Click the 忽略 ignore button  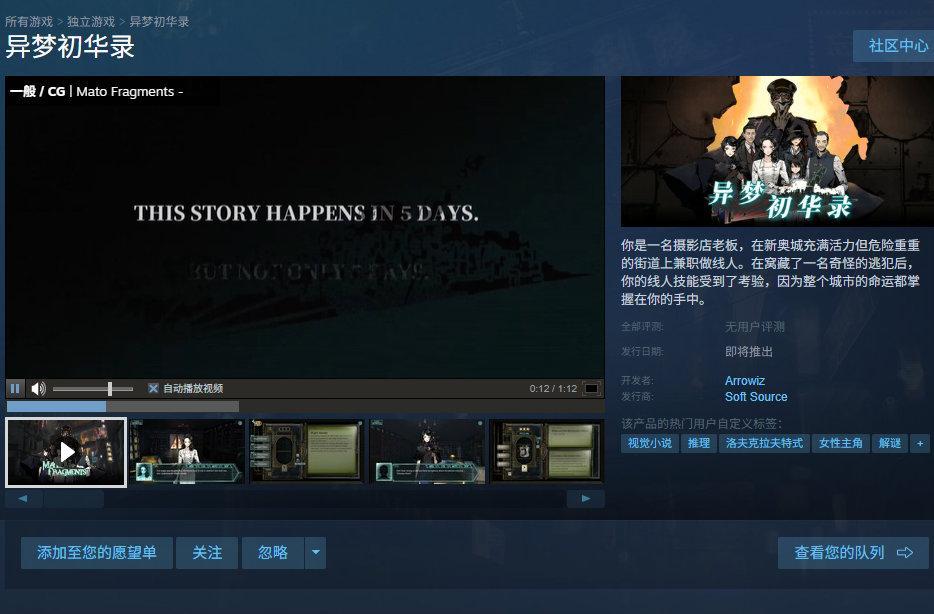coord(273,553)
